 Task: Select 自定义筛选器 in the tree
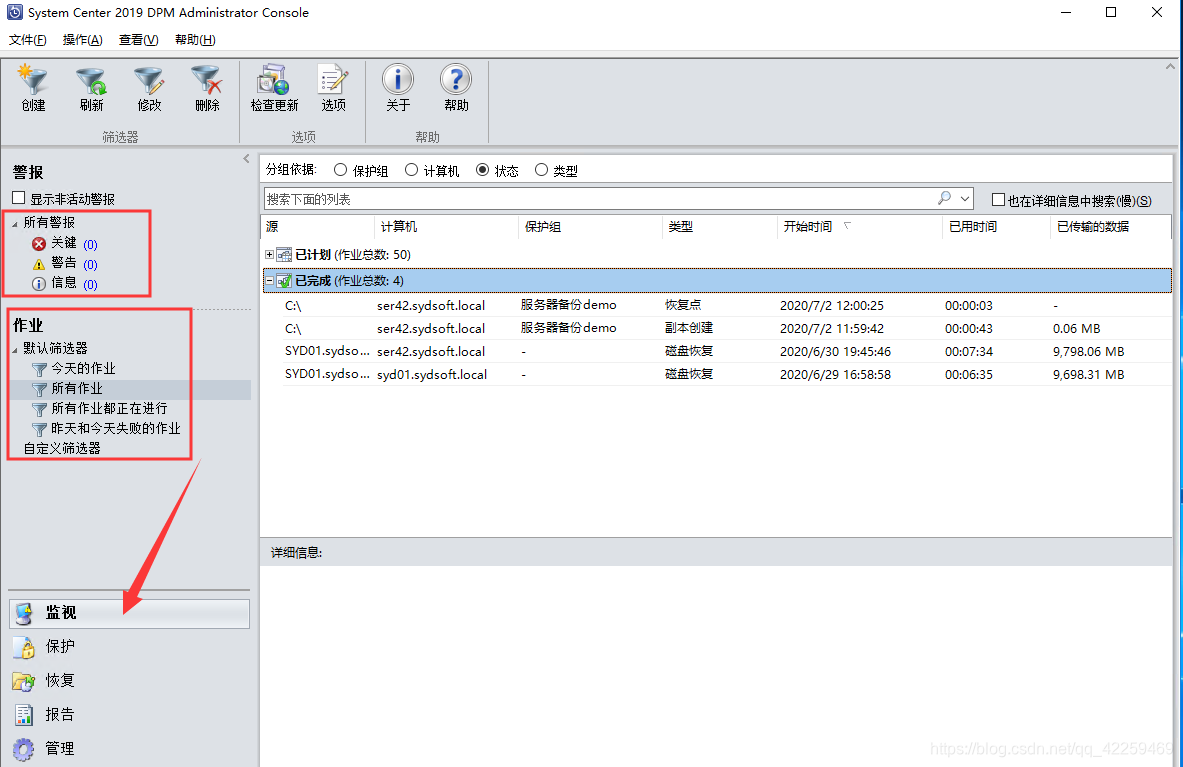point(62,449)
